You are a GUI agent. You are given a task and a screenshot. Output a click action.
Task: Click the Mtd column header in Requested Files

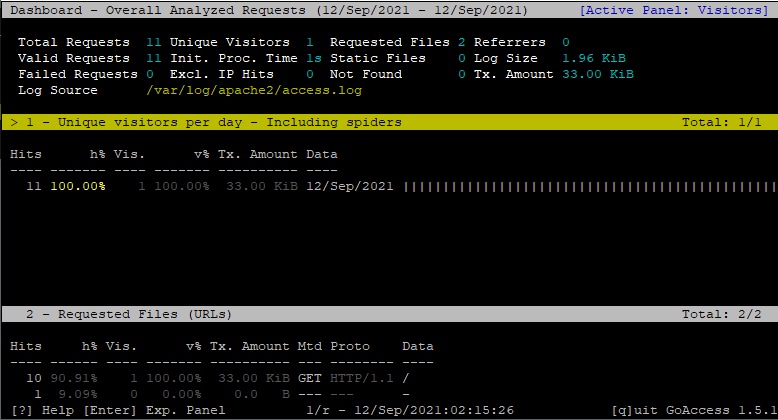tap(308, 346)
